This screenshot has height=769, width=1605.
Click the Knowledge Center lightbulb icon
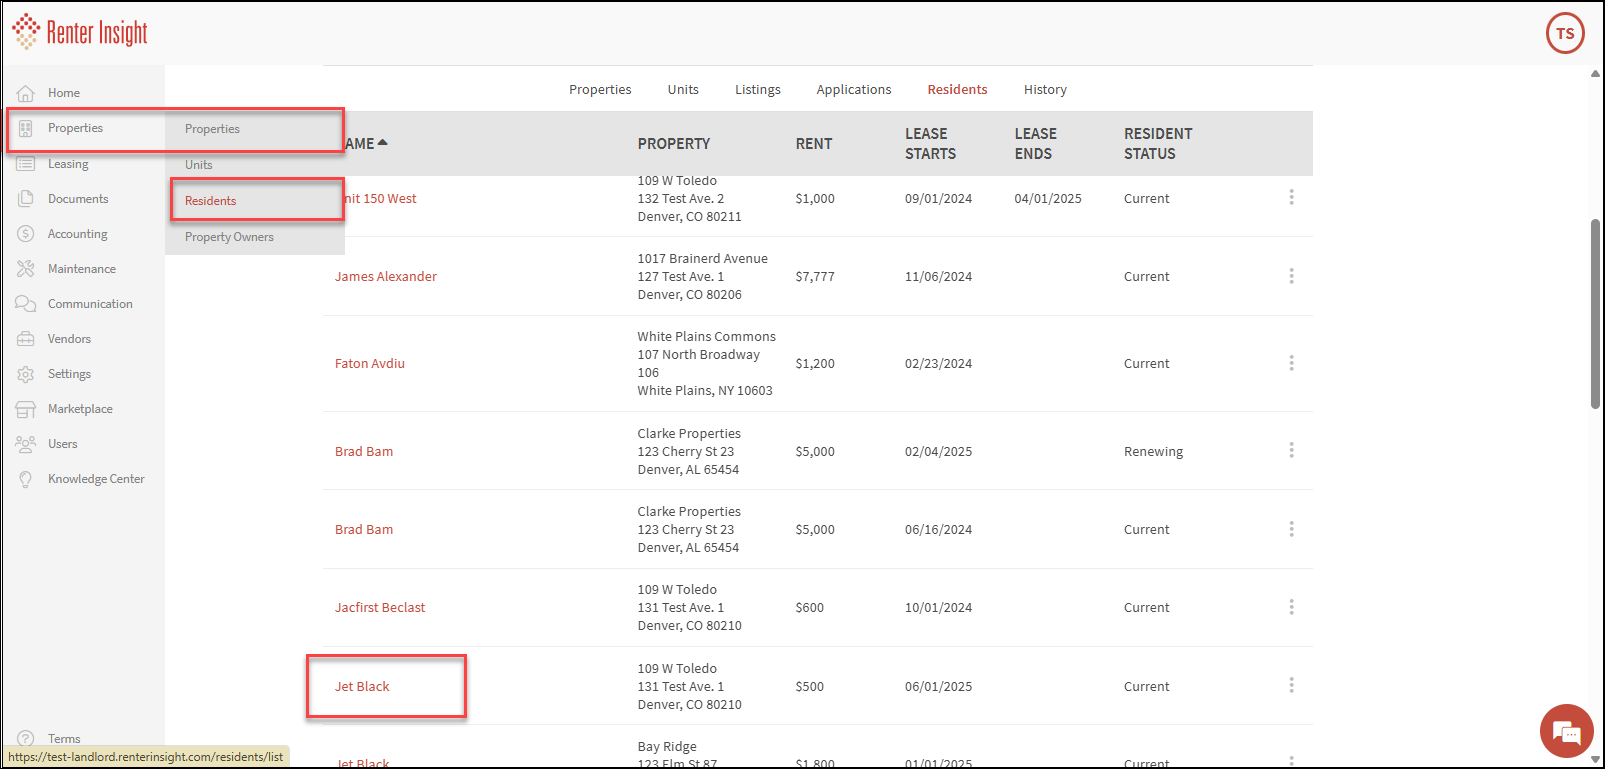click(26, 479)
